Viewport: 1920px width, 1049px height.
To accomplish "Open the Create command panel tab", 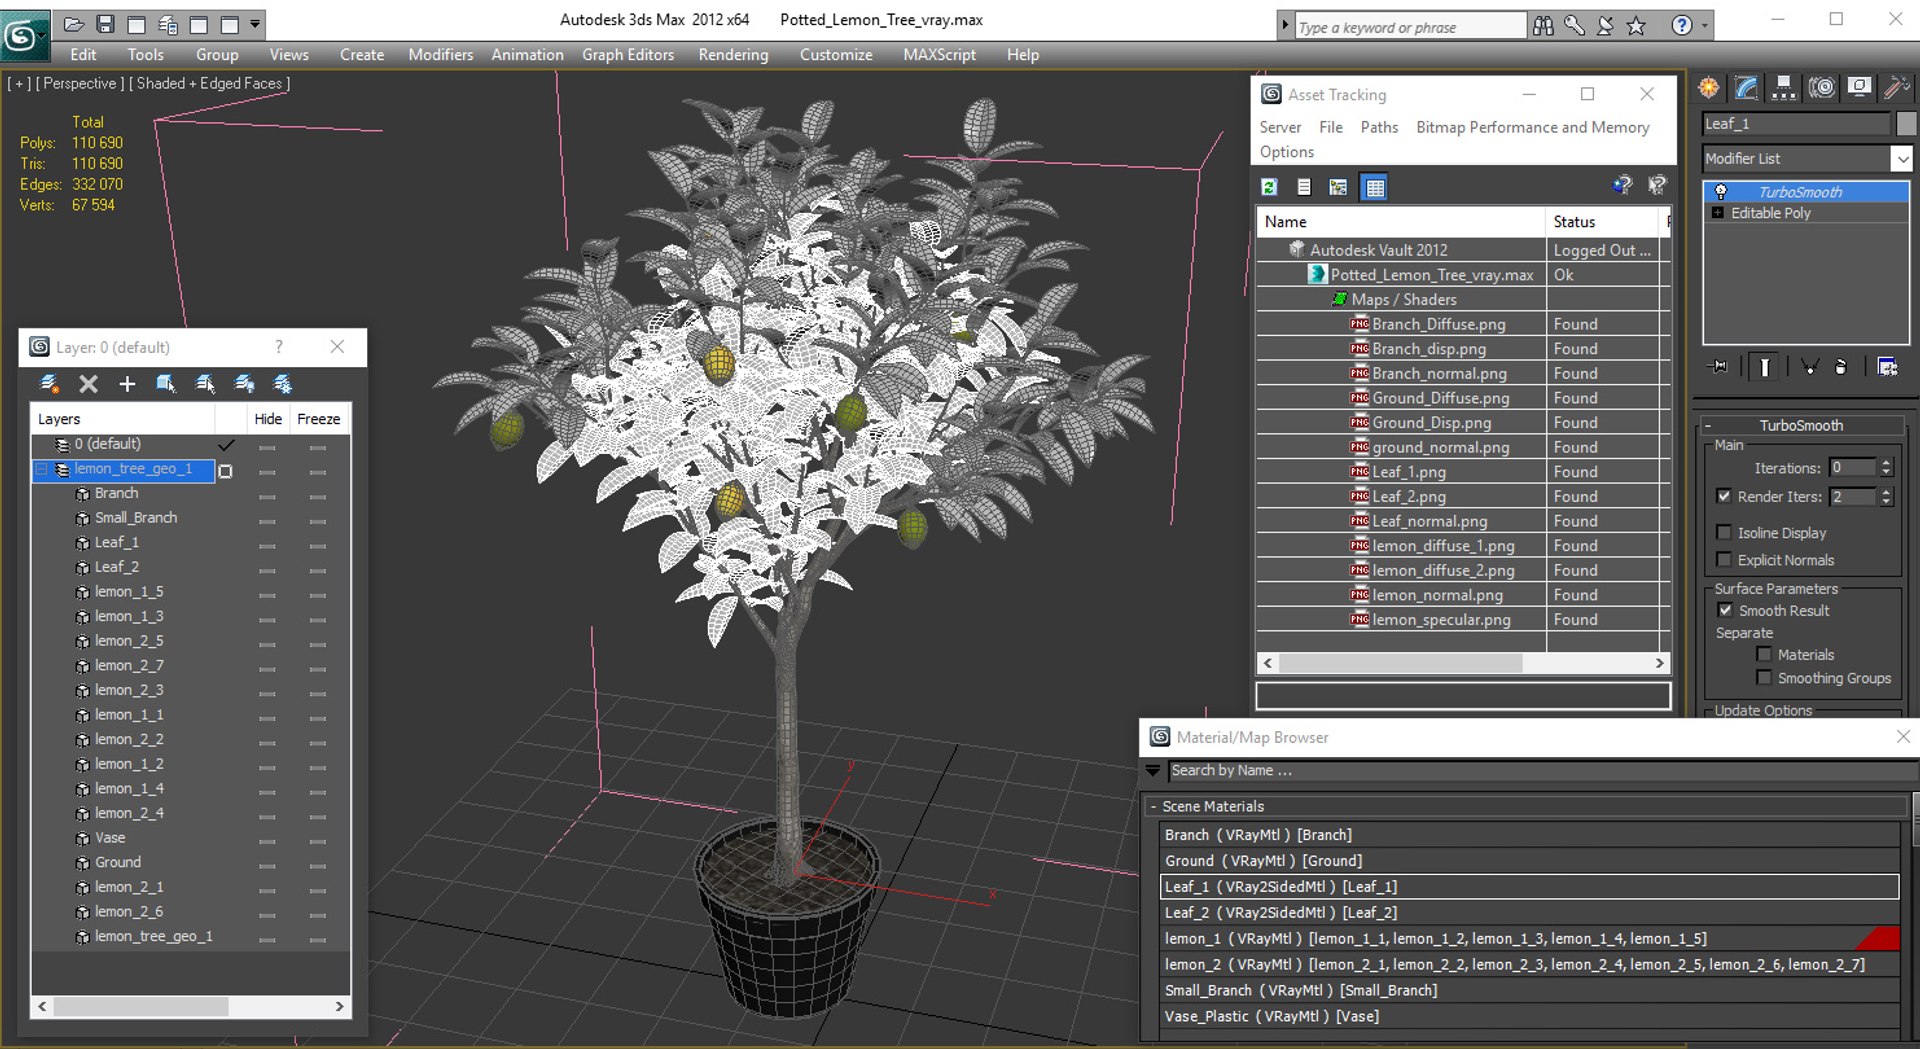I will pyautogui.click(x=1709, y=88).
